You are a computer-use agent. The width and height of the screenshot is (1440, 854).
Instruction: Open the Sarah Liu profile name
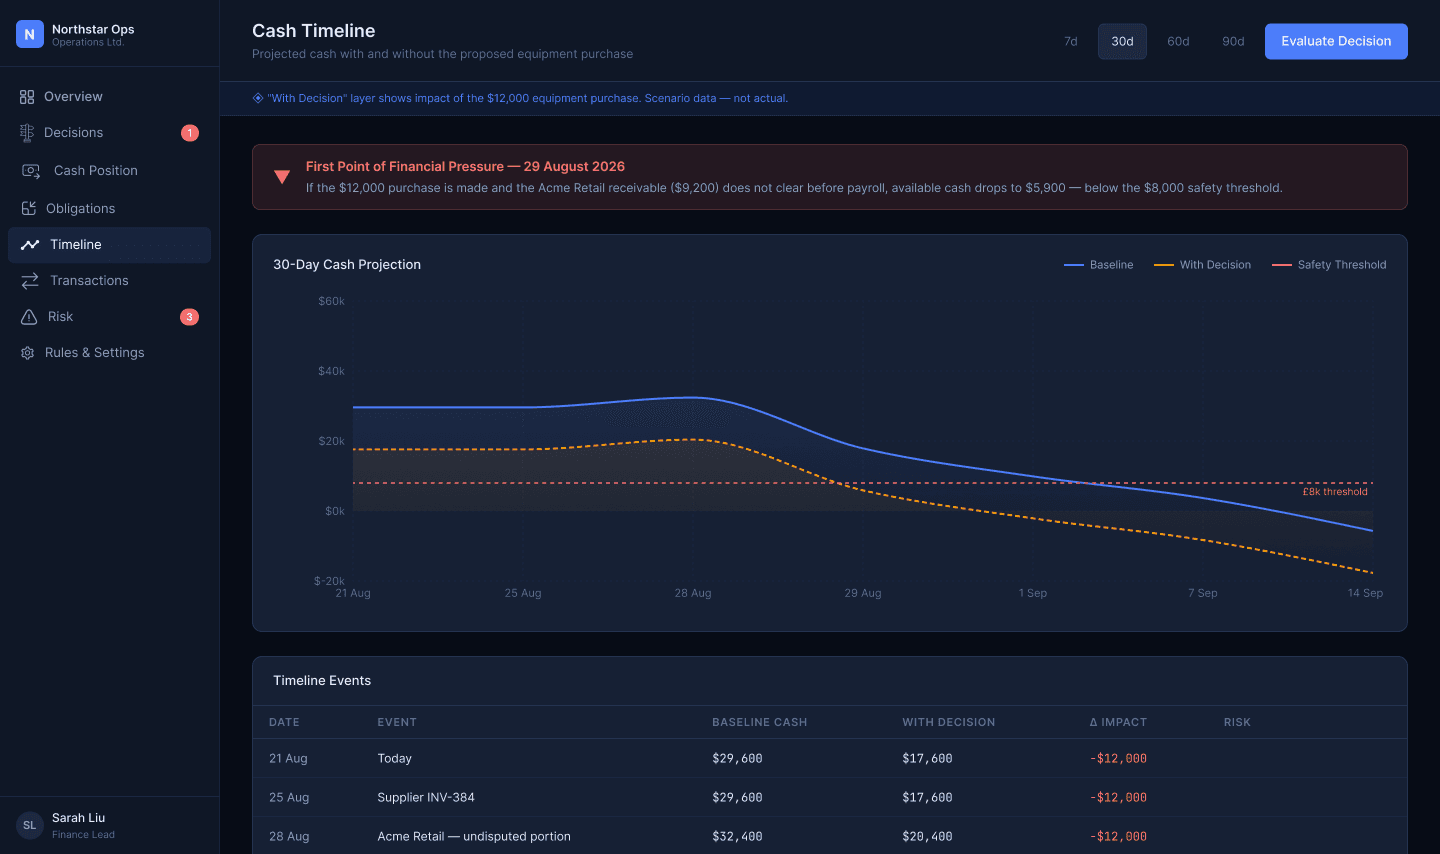click(x=78, y=818)
